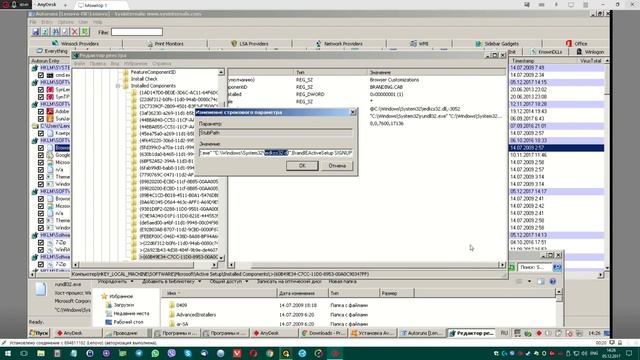Click OK in the string edit dialog

[302, 166]
